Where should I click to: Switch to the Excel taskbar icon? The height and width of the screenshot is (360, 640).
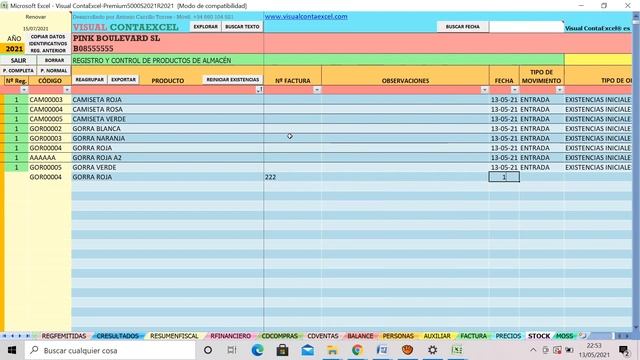coord(457,350)
